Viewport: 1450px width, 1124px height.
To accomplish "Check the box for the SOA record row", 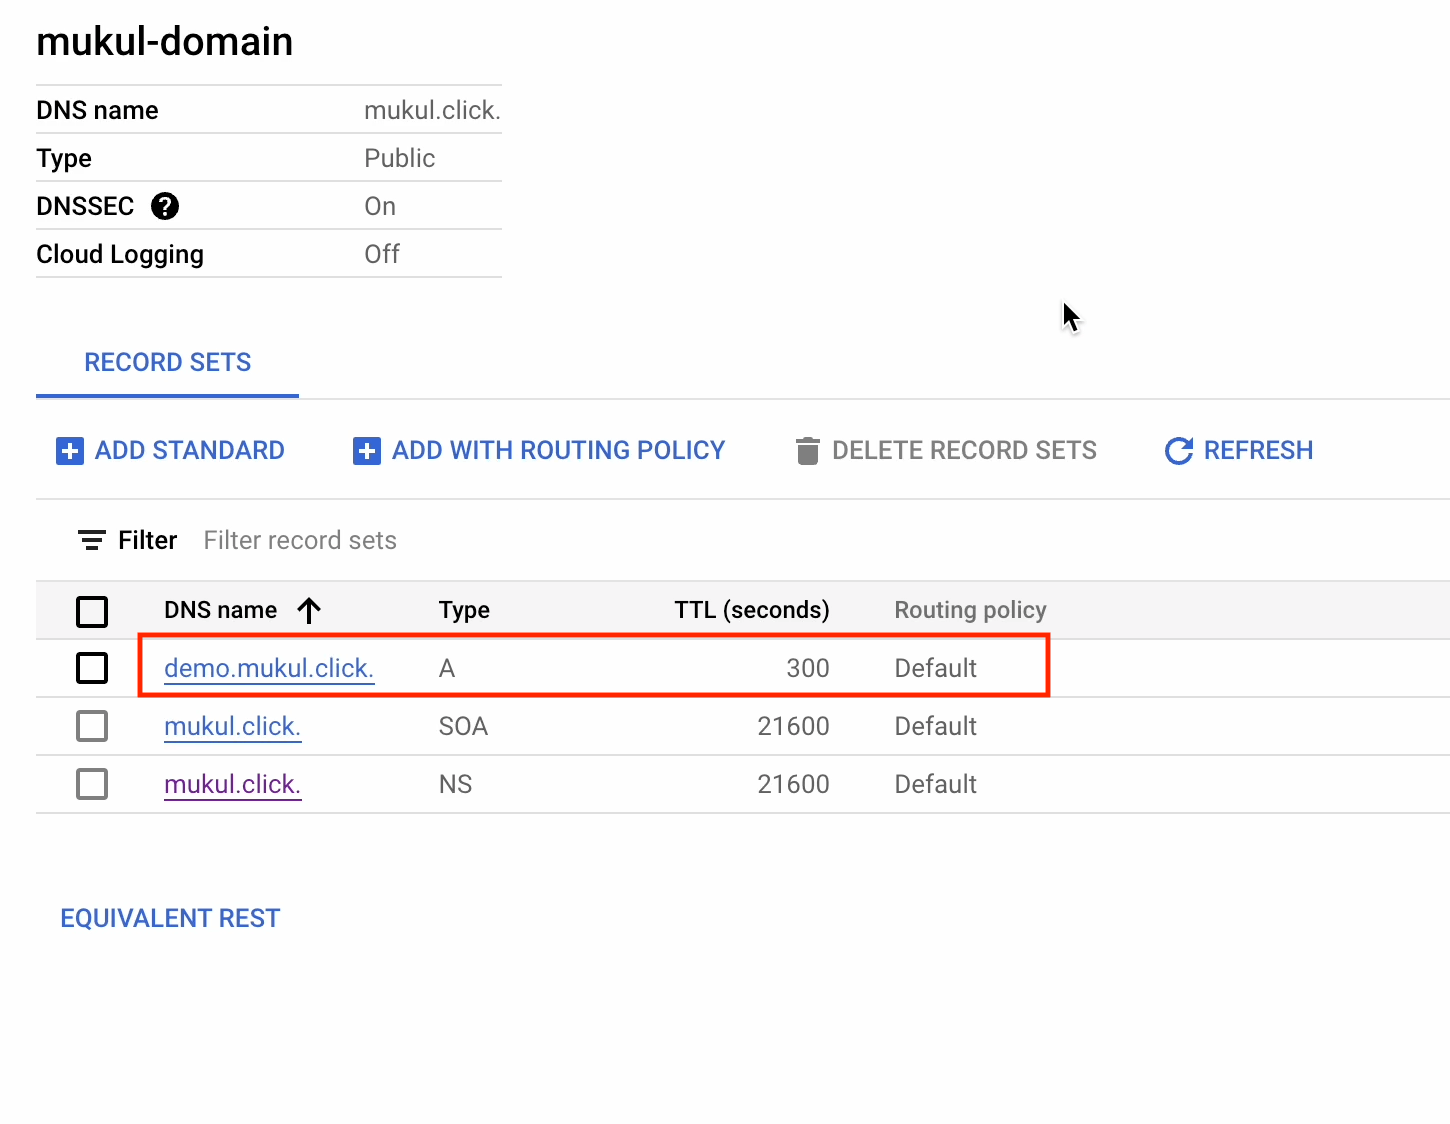I will click(x=92, y=726).
